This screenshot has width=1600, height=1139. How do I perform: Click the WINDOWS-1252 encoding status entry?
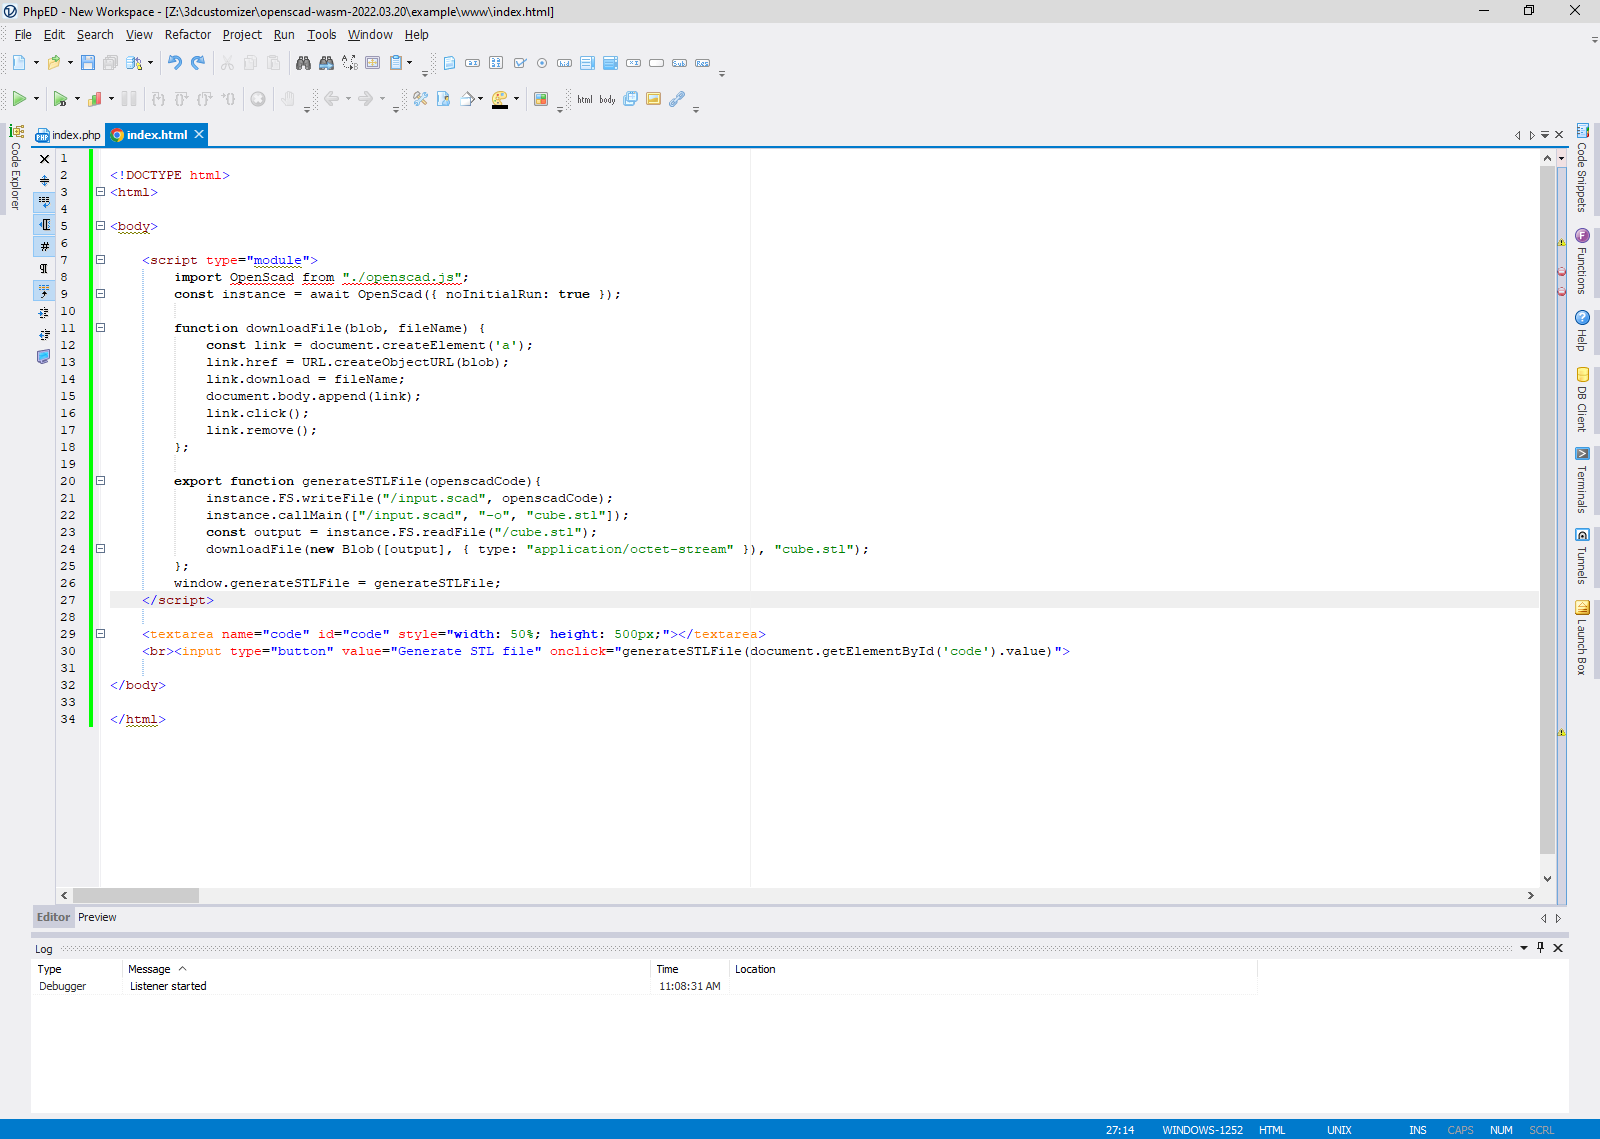tap(1202, 1130)
